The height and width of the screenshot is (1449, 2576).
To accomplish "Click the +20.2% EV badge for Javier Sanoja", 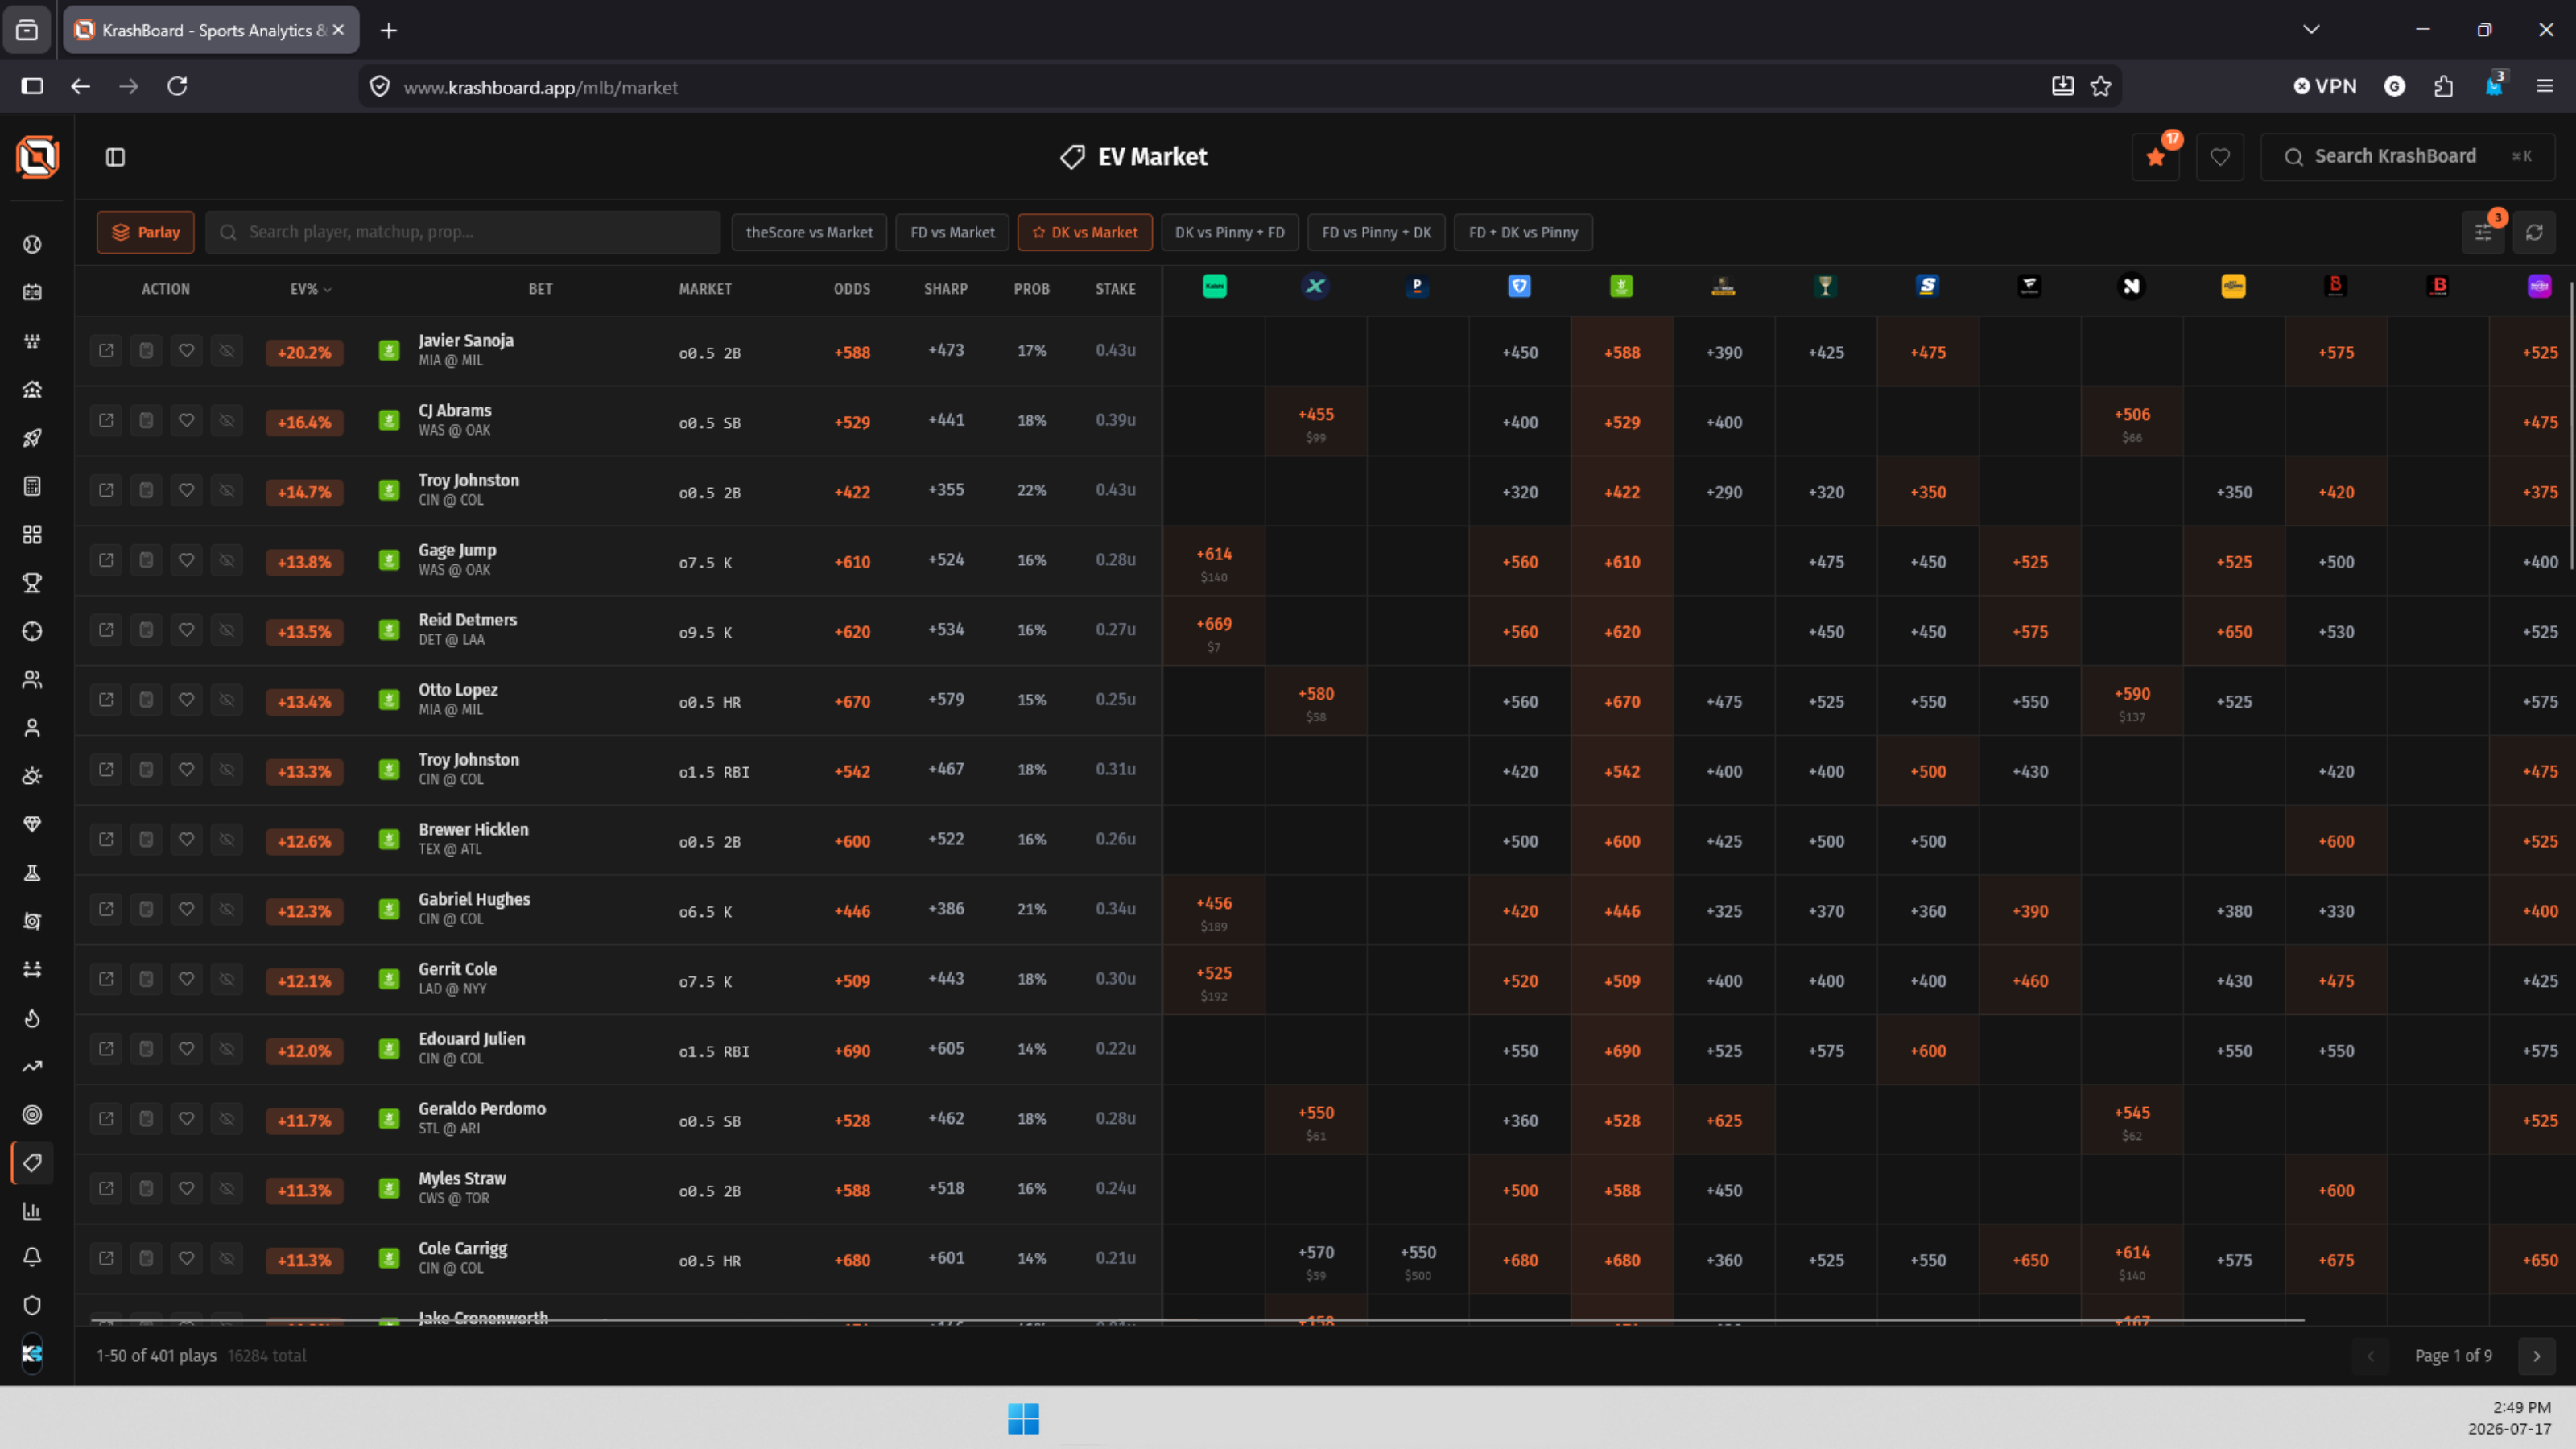I will click(x=304, y=352).
